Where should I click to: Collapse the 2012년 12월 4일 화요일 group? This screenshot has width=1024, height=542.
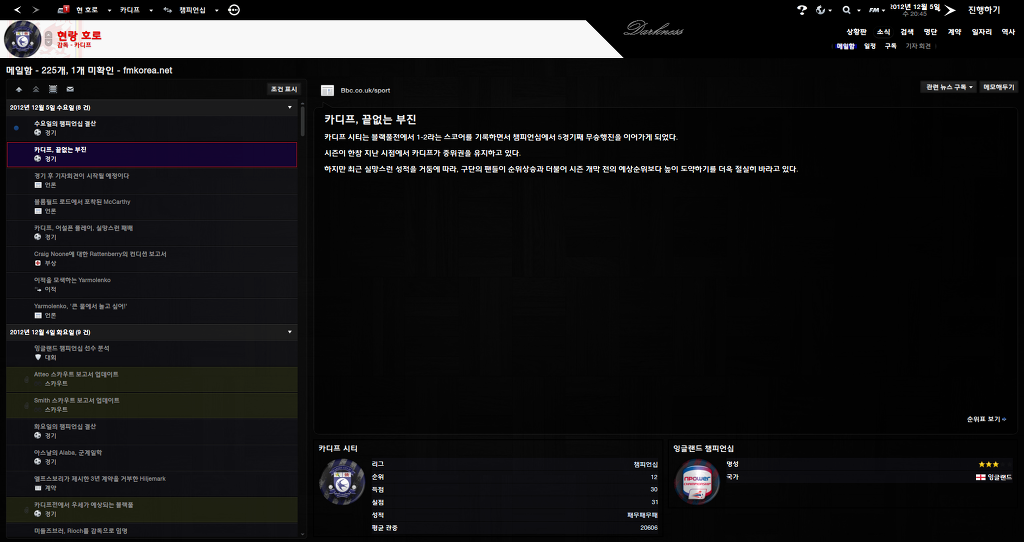click(290, 332)
